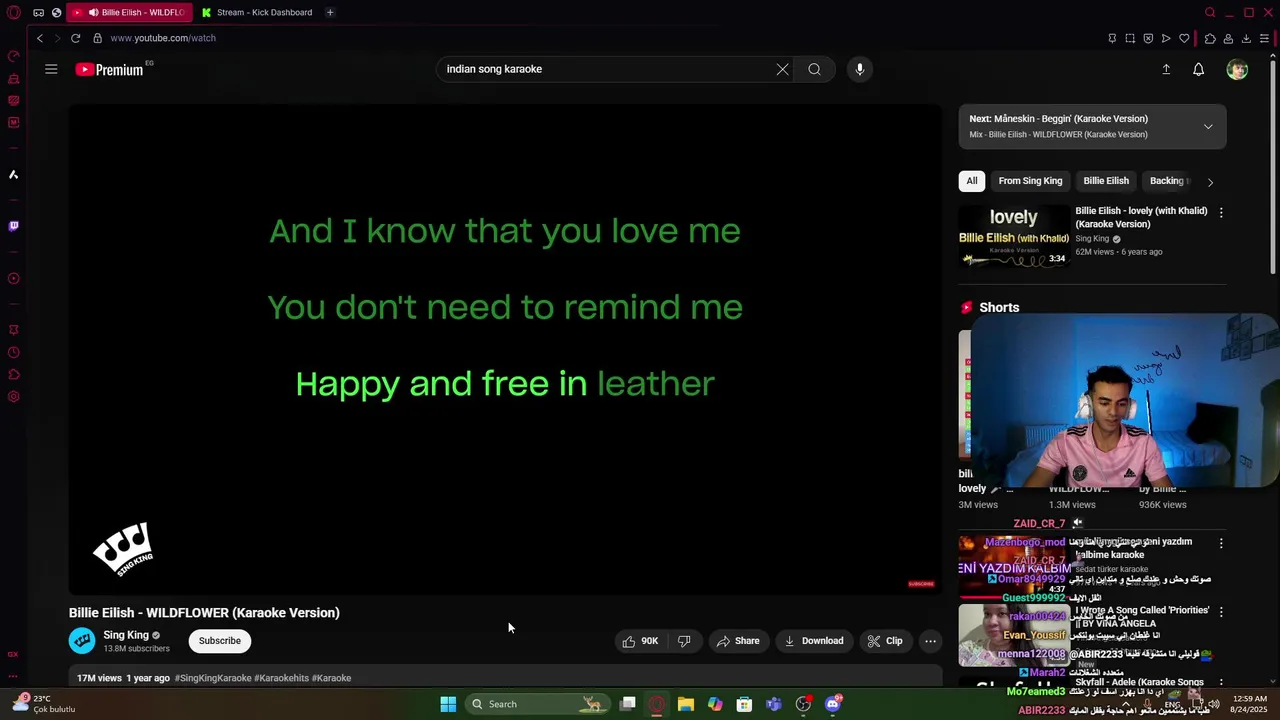This screenshot has height=720, width=1280.
Task: Open the 'lovely (with Khalid)' video thumbnail
Action: click(1014, 236)
